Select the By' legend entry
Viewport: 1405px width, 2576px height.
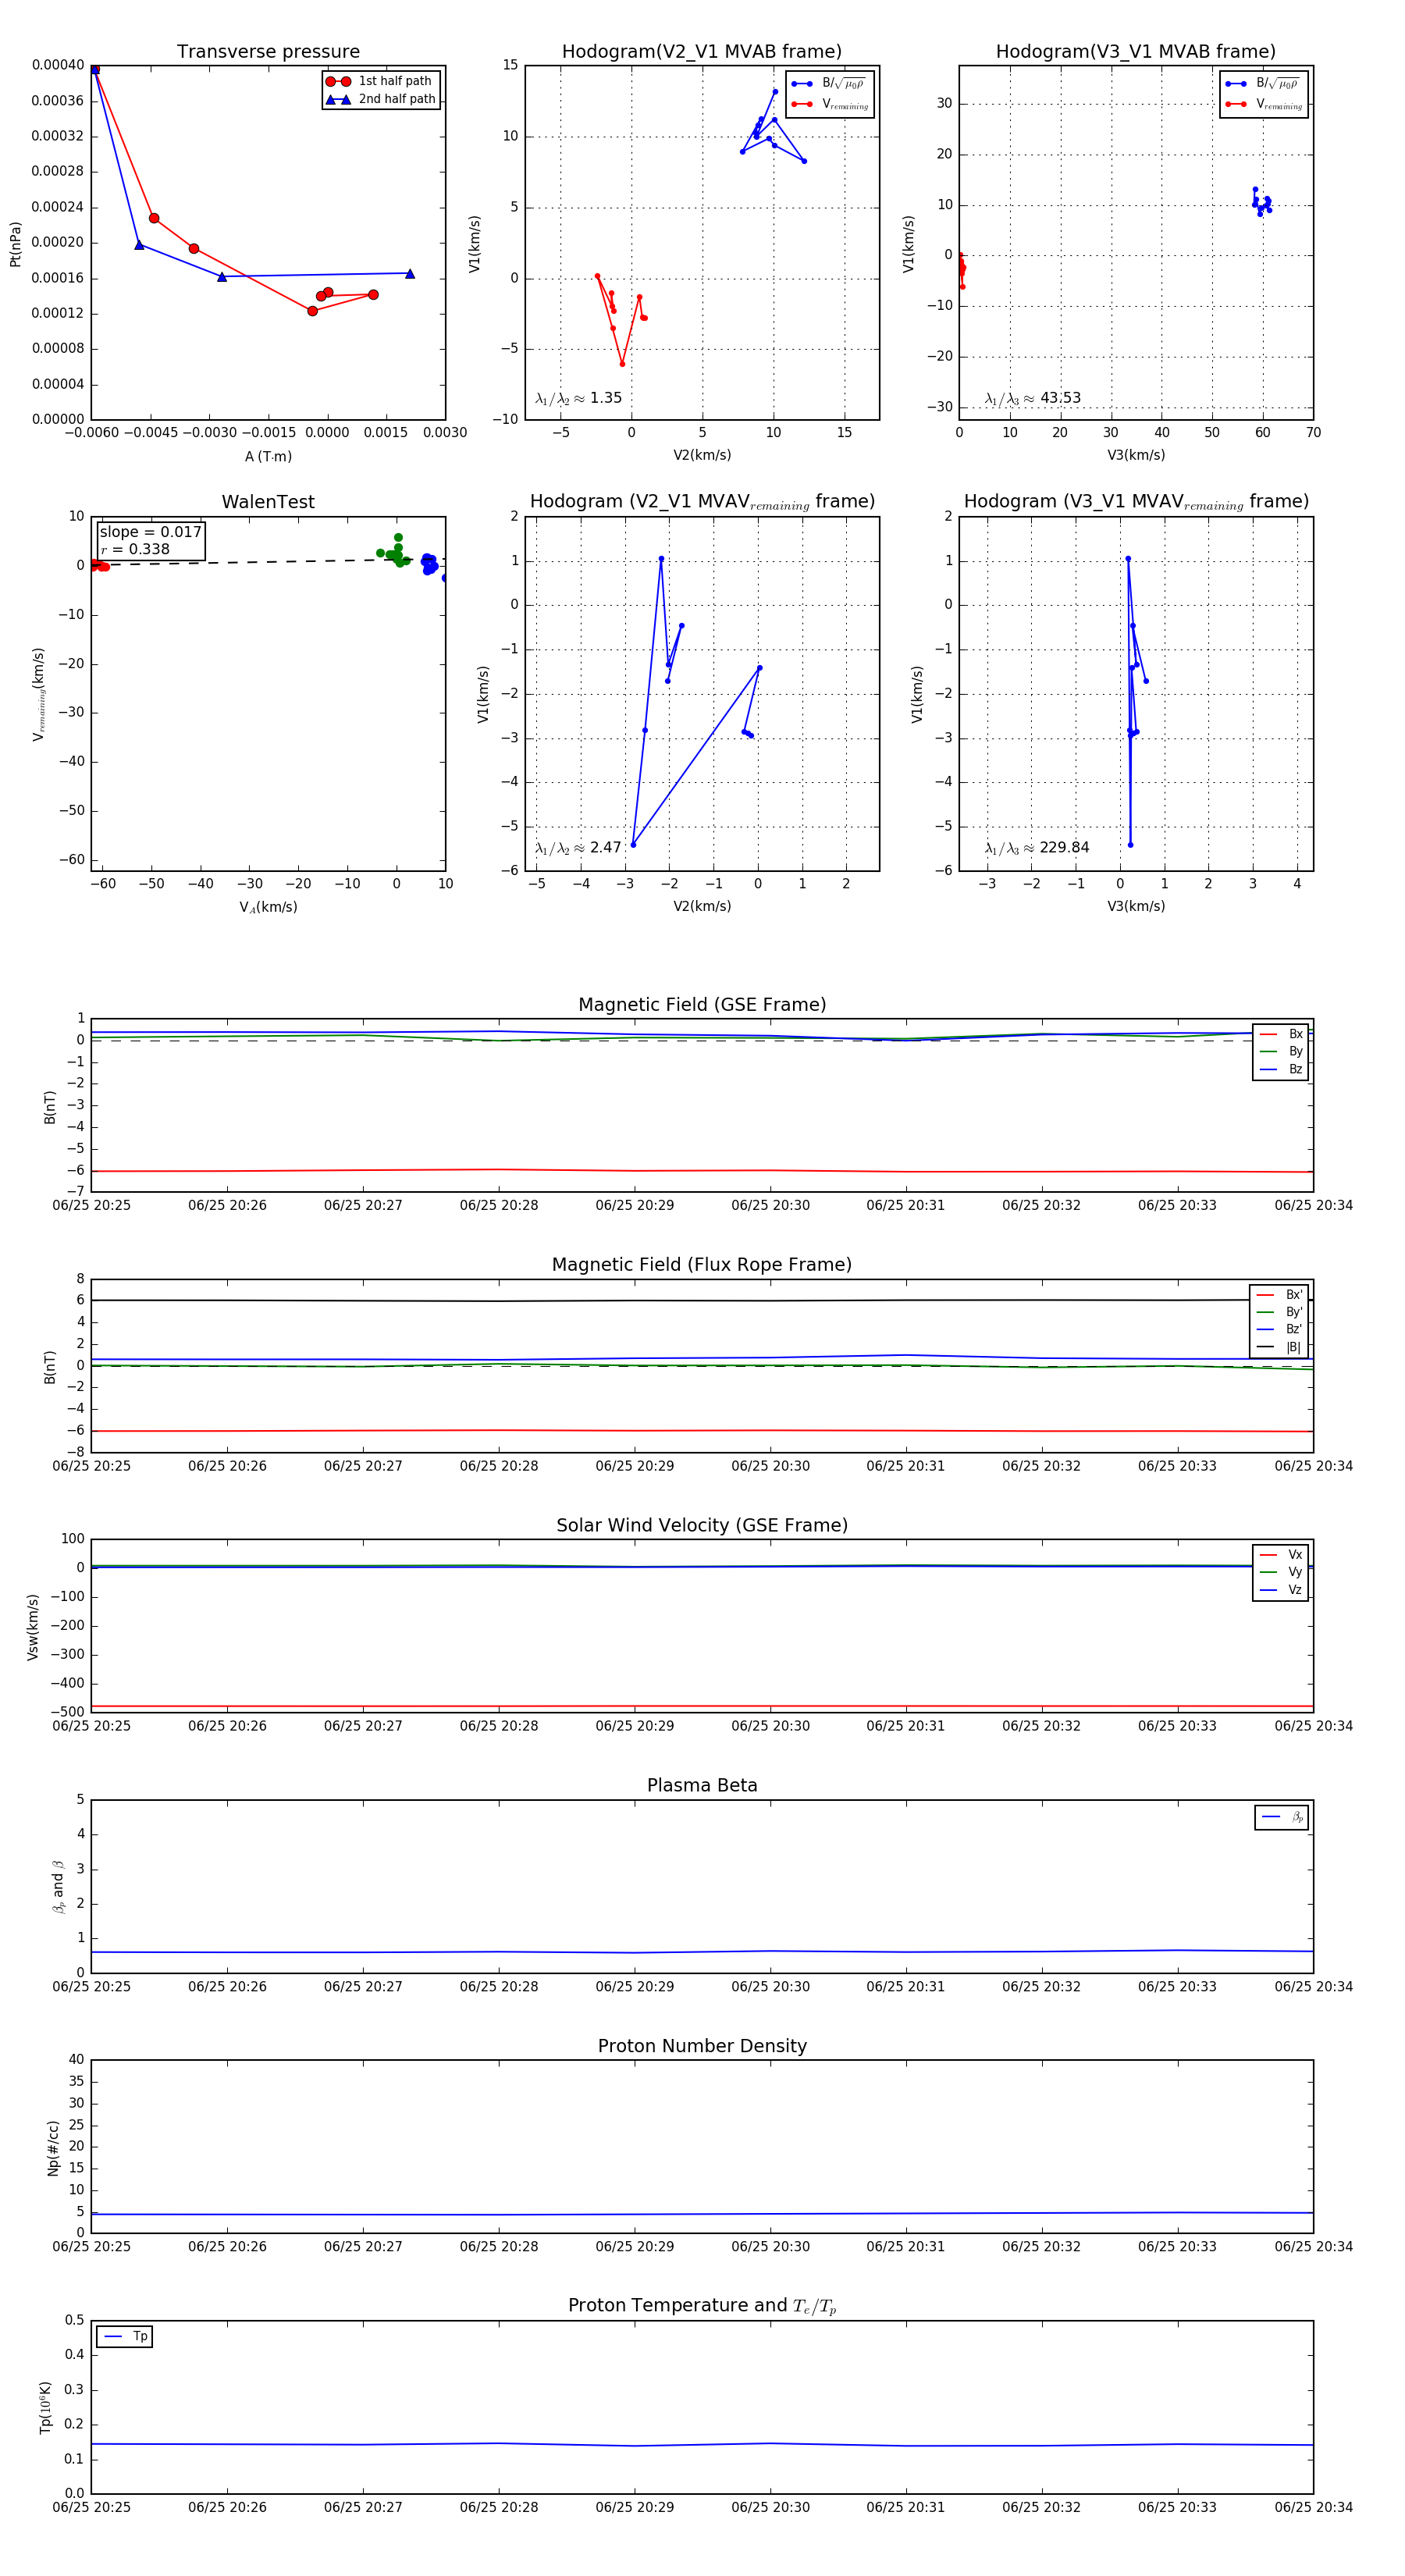[1280, 1312]
